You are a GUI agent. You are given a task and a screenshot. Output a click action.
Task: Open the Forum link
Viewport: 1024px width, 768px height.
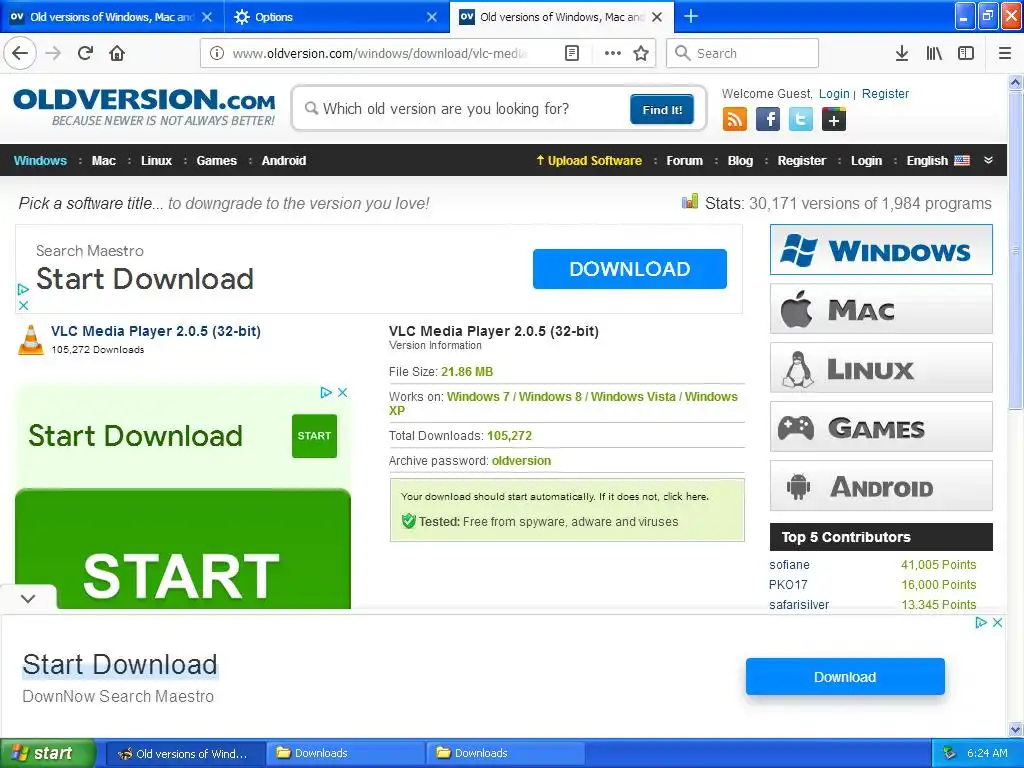(x=684, y=161)
